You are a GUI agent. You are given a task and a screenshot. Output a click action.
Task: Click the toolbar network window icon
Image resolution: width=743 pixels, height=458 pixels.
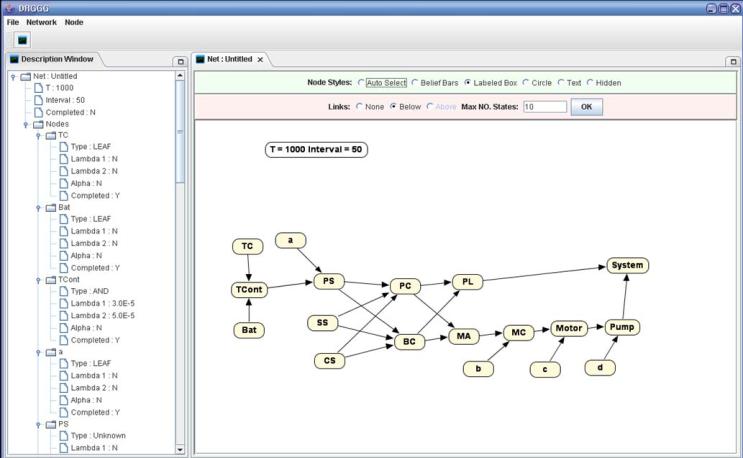click(x=22, y=40)
